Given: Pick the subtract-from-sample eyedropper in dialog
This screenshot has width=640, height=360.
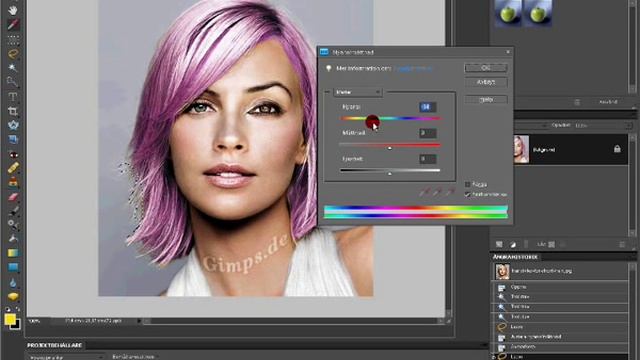Looking at the screenshot, I should click(450, 192).
